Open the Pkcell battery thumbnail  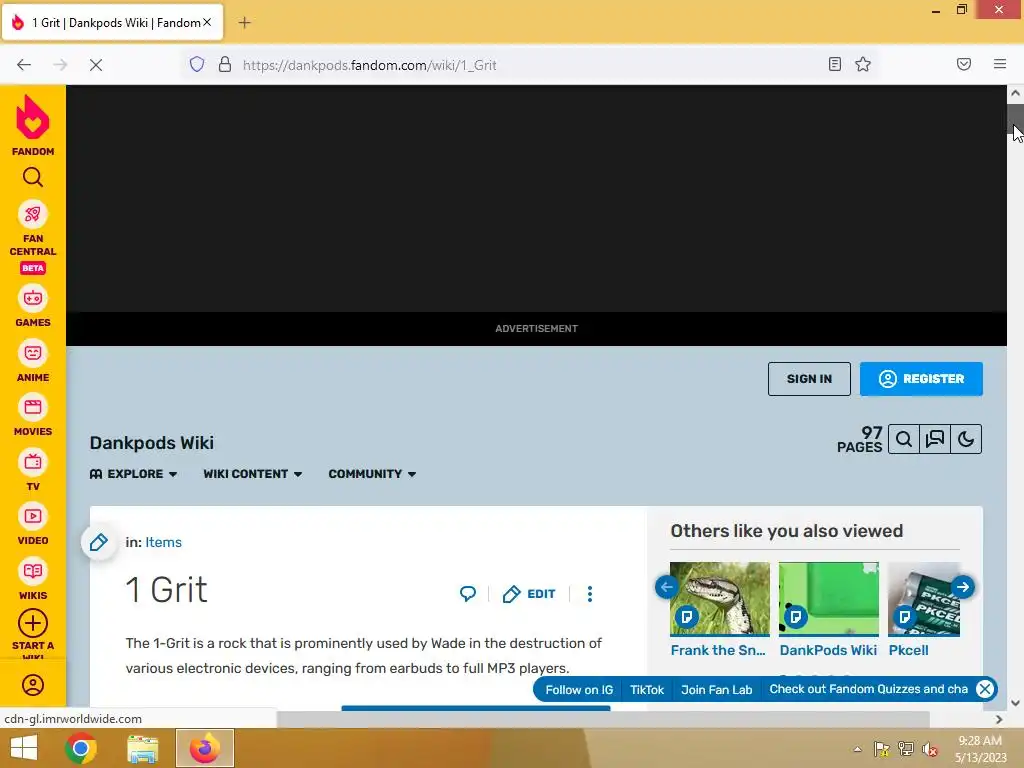(923, 598)
